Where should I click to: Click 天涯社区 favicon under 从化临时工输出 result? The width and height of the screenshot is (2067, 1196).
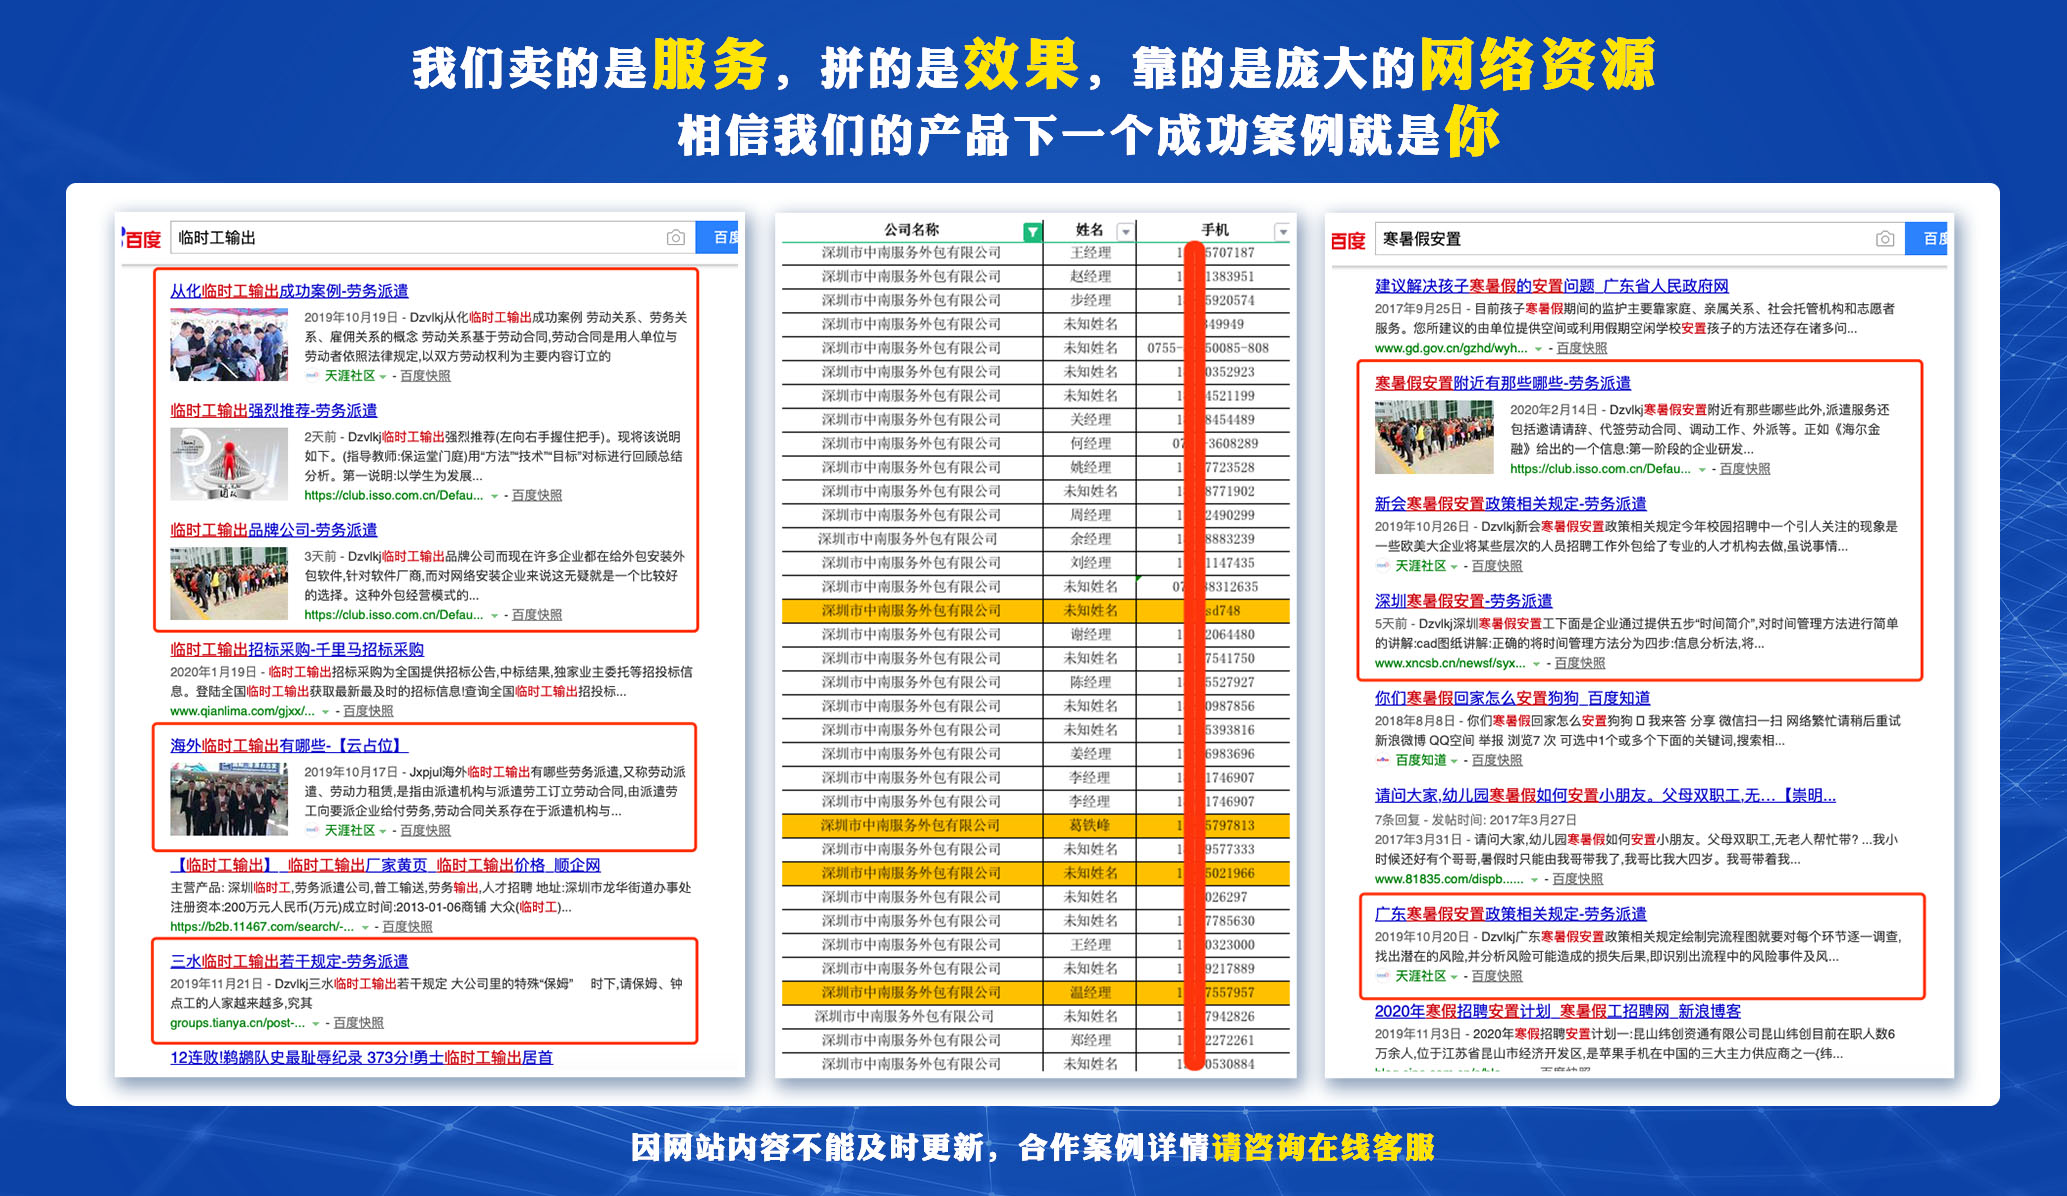pos(312,376)
